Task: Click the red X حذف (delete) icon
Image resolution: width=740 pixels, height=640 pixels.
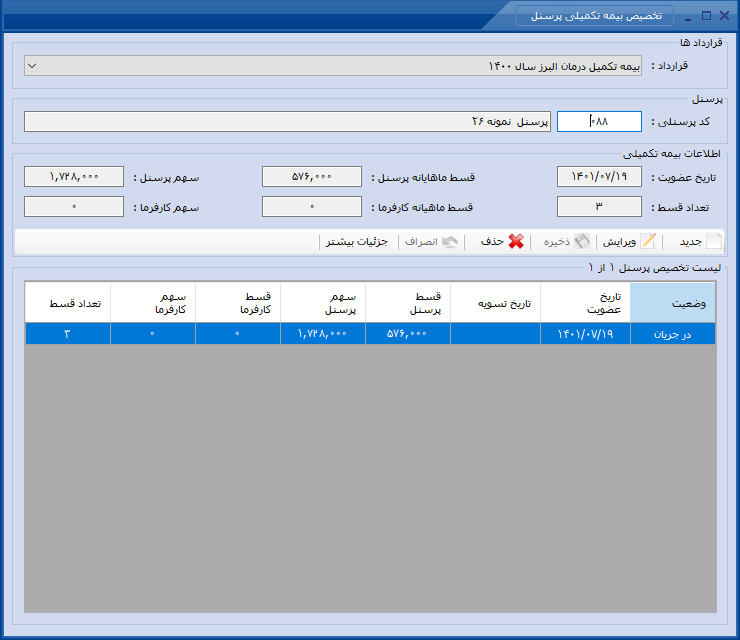Action: coord(516,241)
